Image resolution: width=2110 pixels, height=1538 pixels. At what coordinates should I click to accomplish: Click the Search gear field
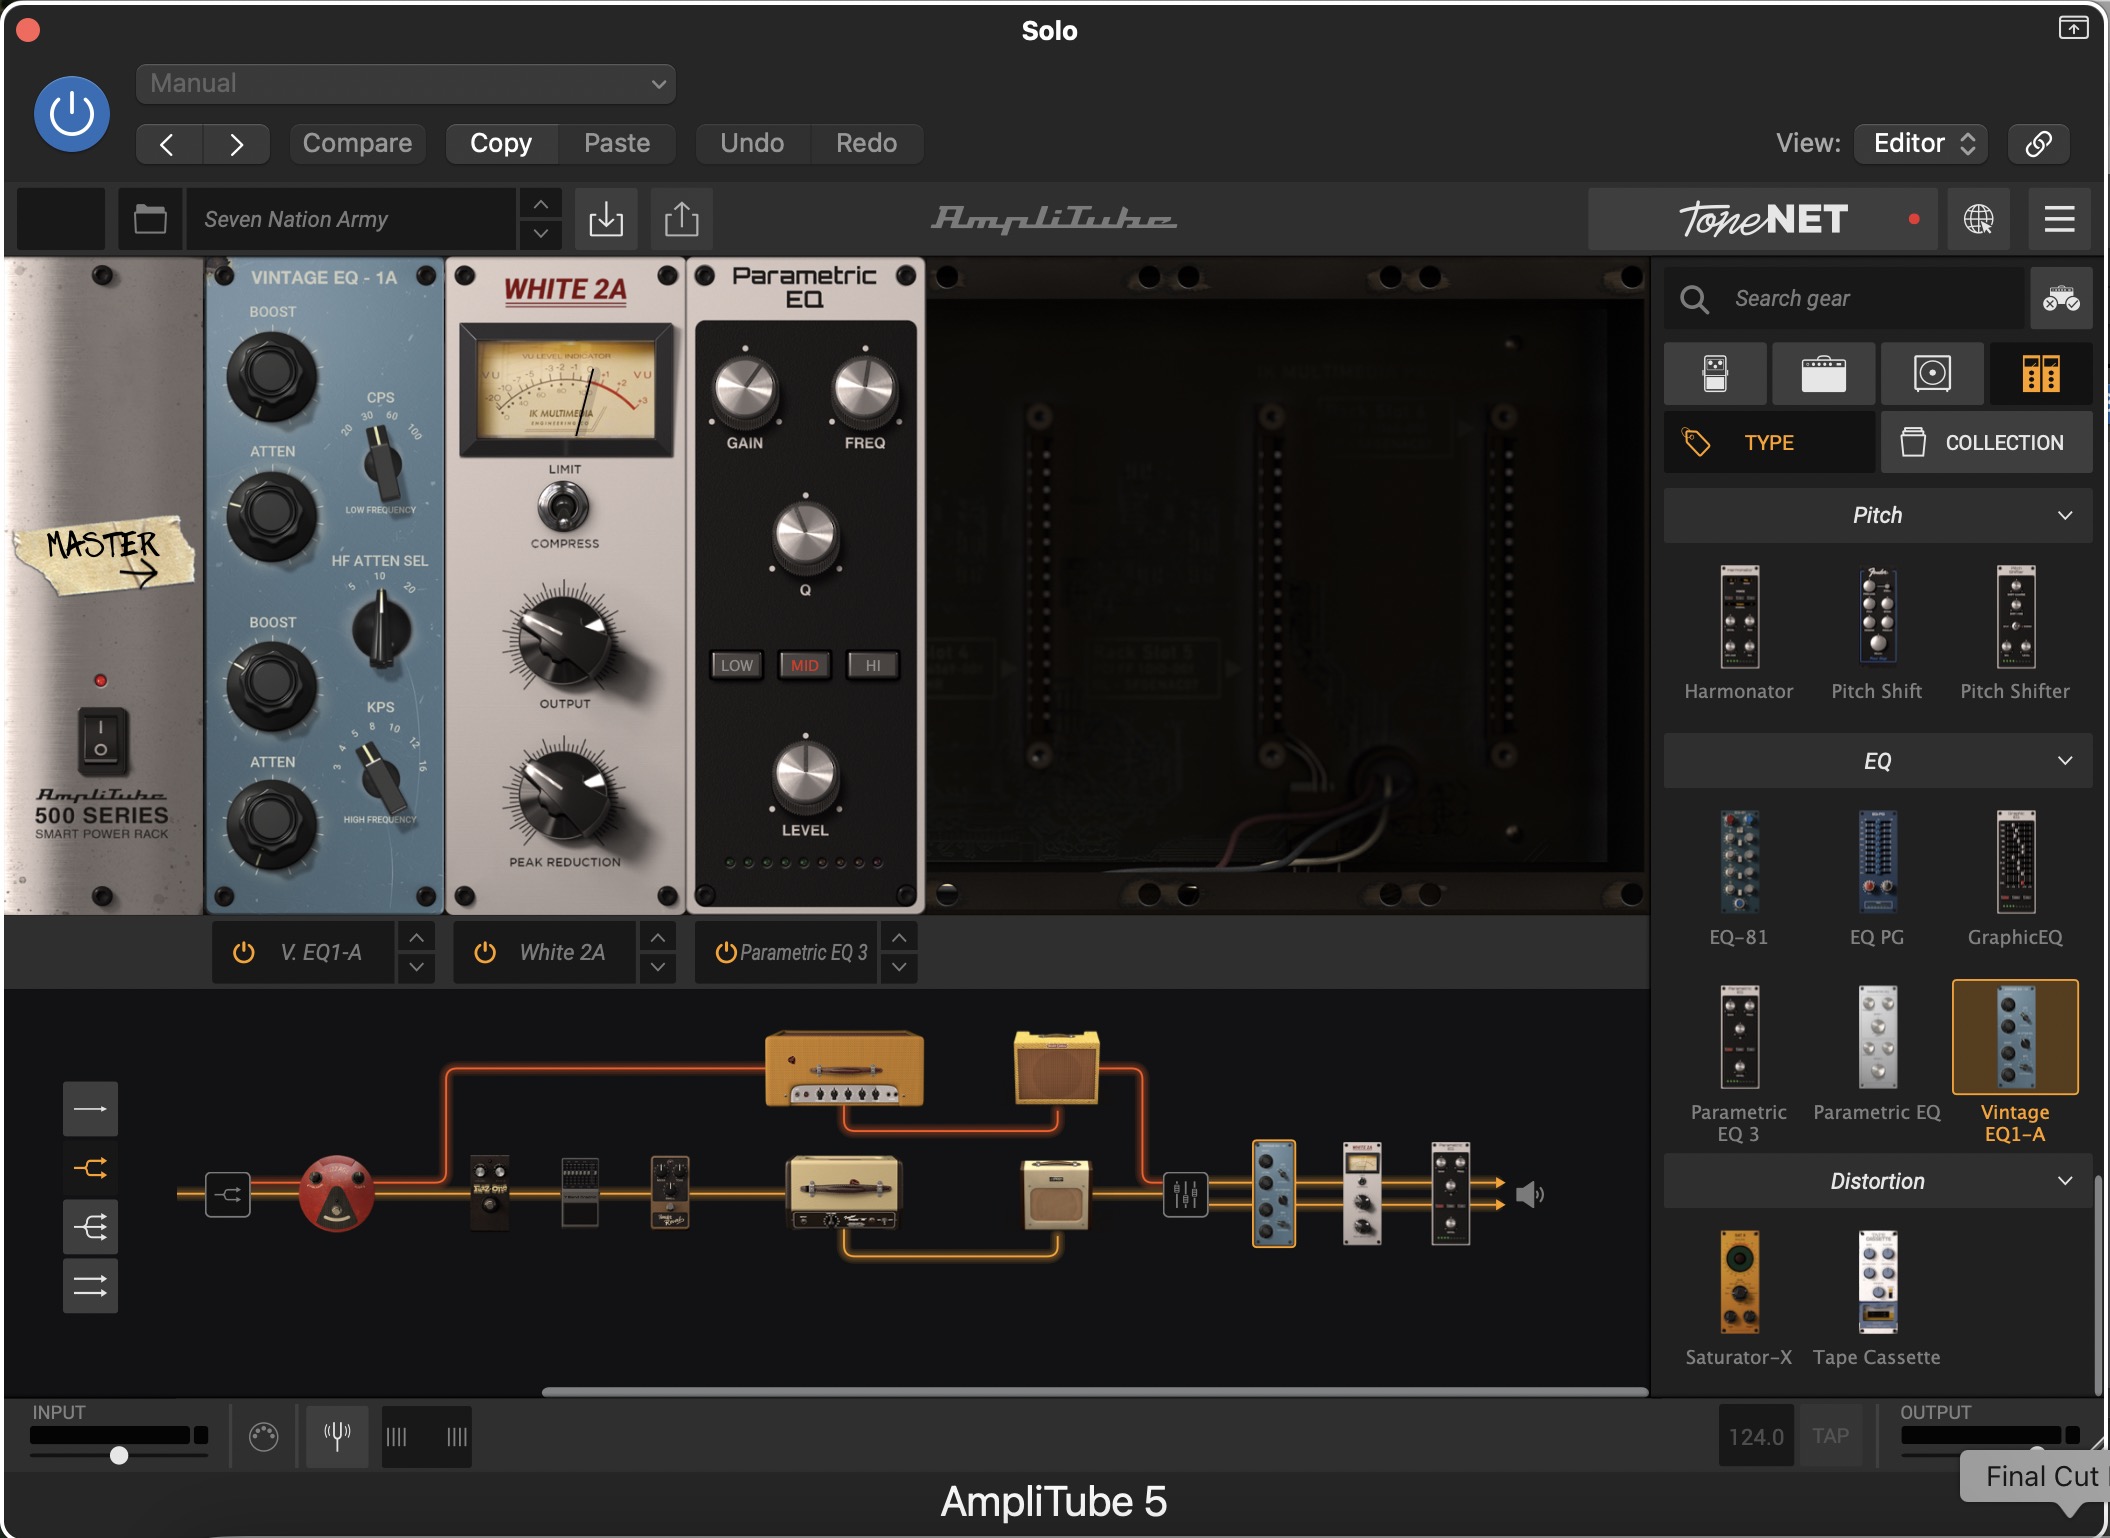(x=1844, y=298)
